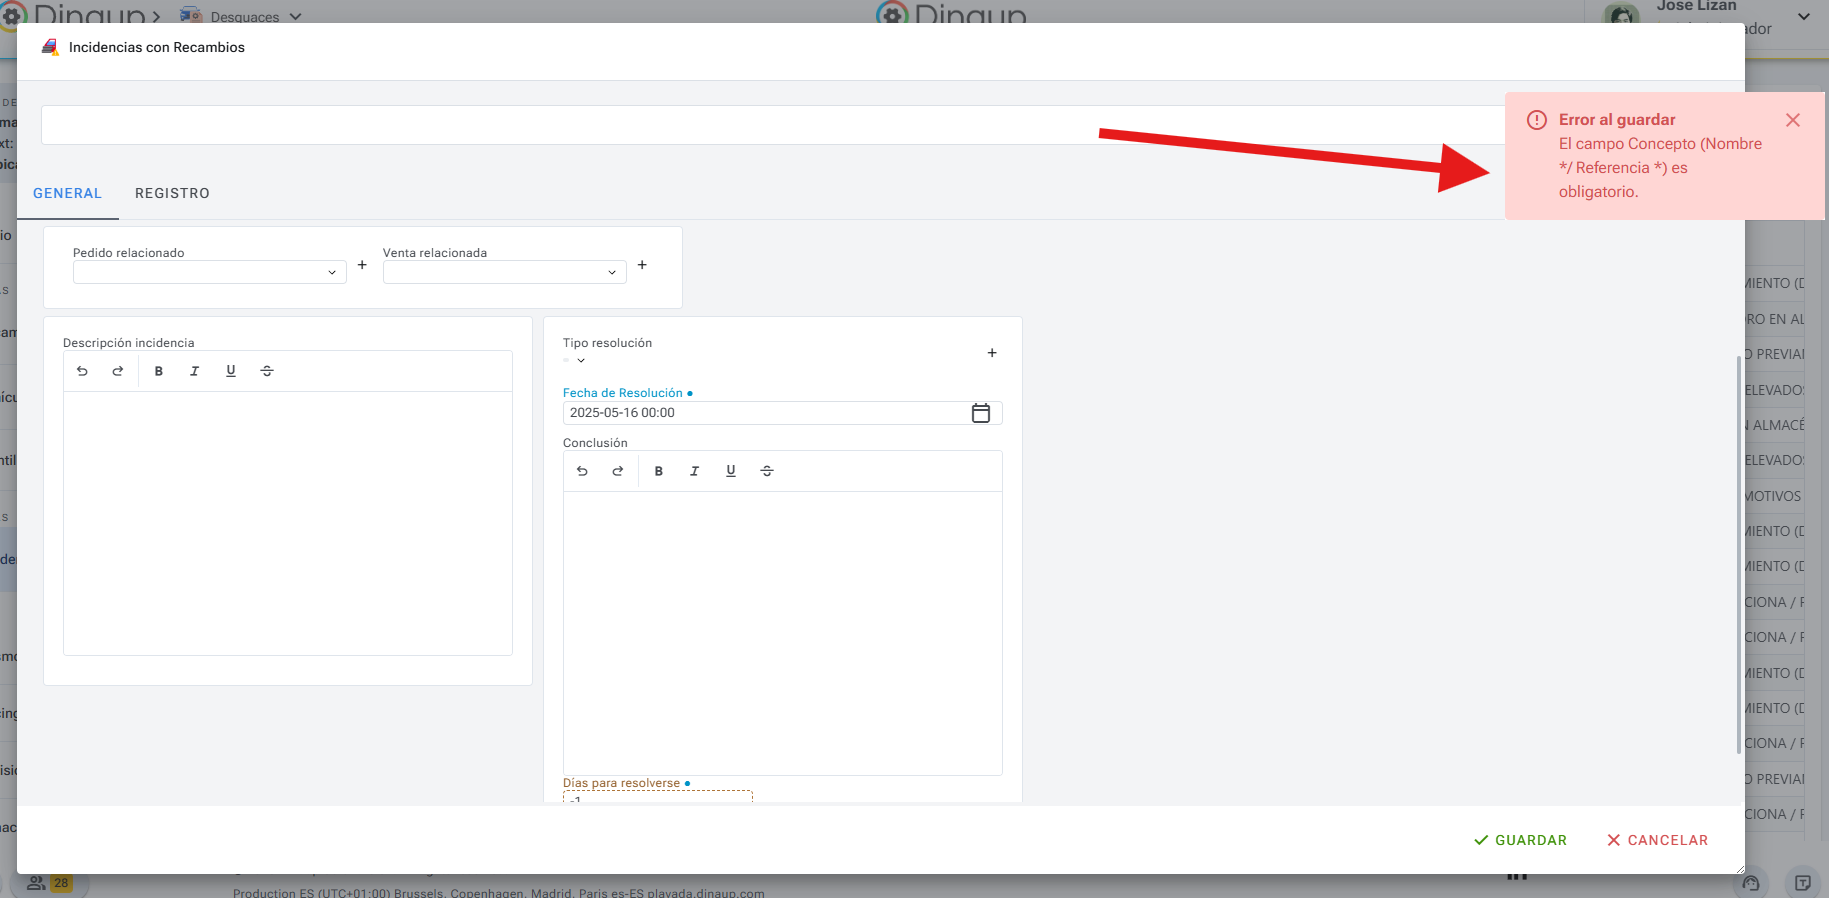Image resolution: width=1829 pixels, height=898 pixels.
Task: Open the Tipo resolución dropdown
Action: (580, 360)
